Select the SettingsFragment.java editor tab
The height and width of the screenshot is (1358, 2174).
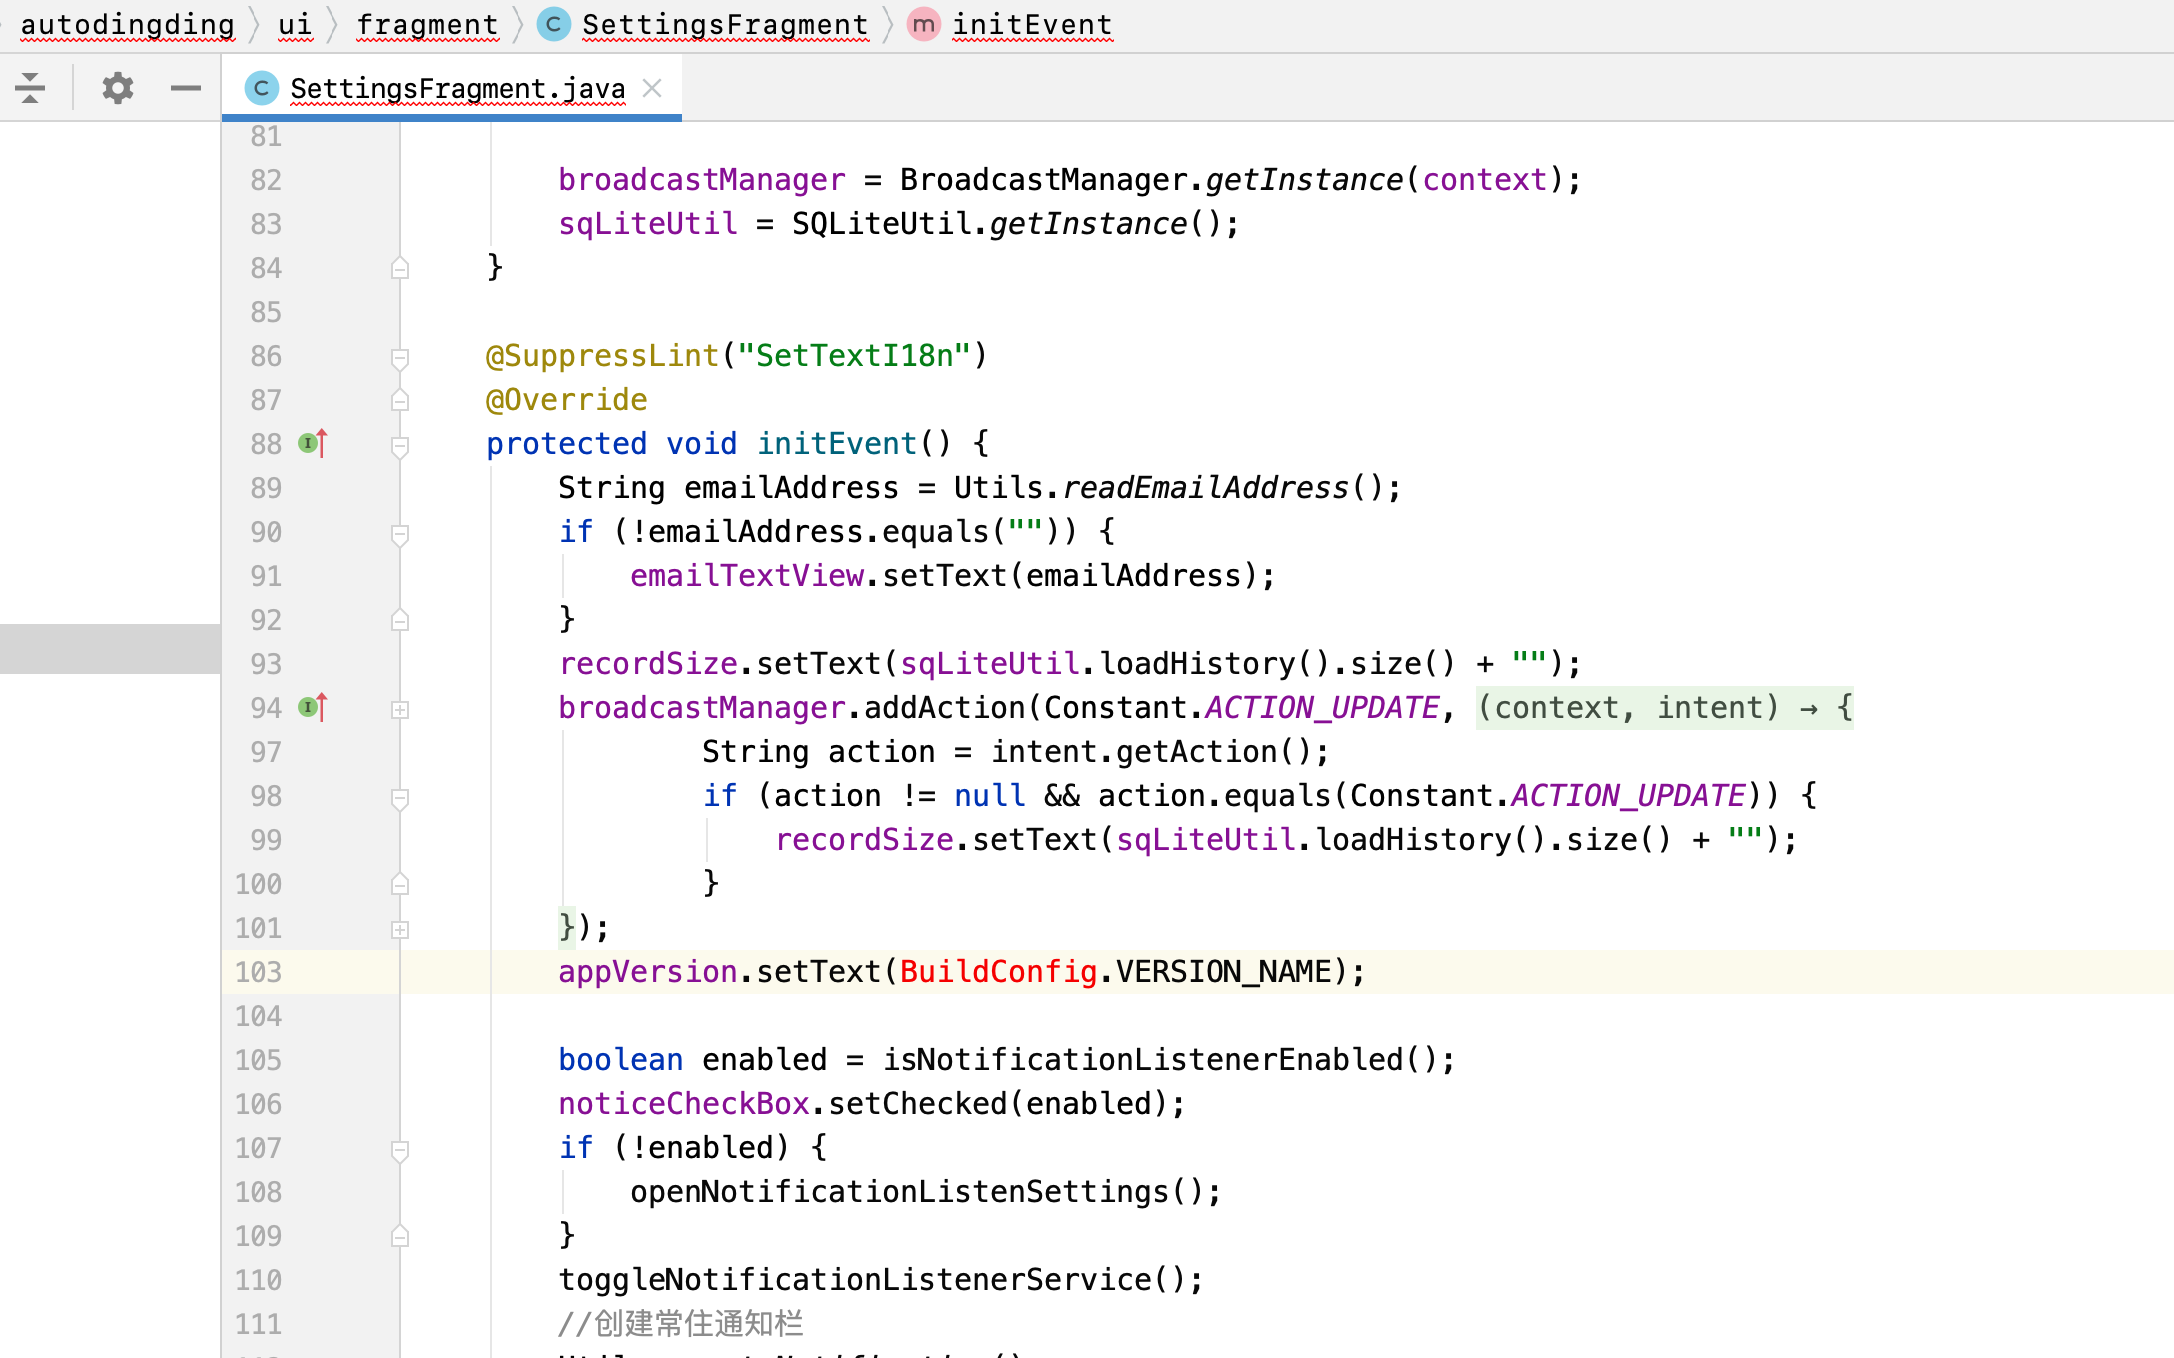coord(455,88)
